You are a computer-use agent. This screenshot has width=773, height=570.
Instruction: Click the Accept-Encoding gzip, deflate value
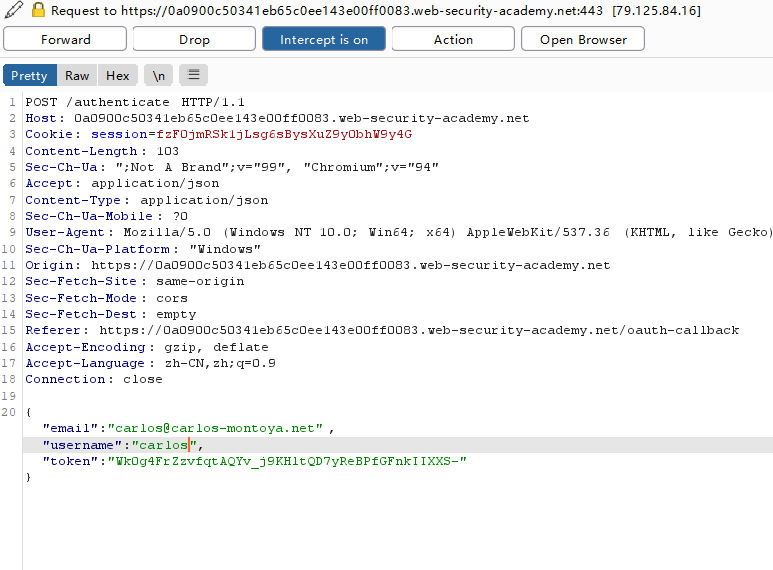click(216, 347)
